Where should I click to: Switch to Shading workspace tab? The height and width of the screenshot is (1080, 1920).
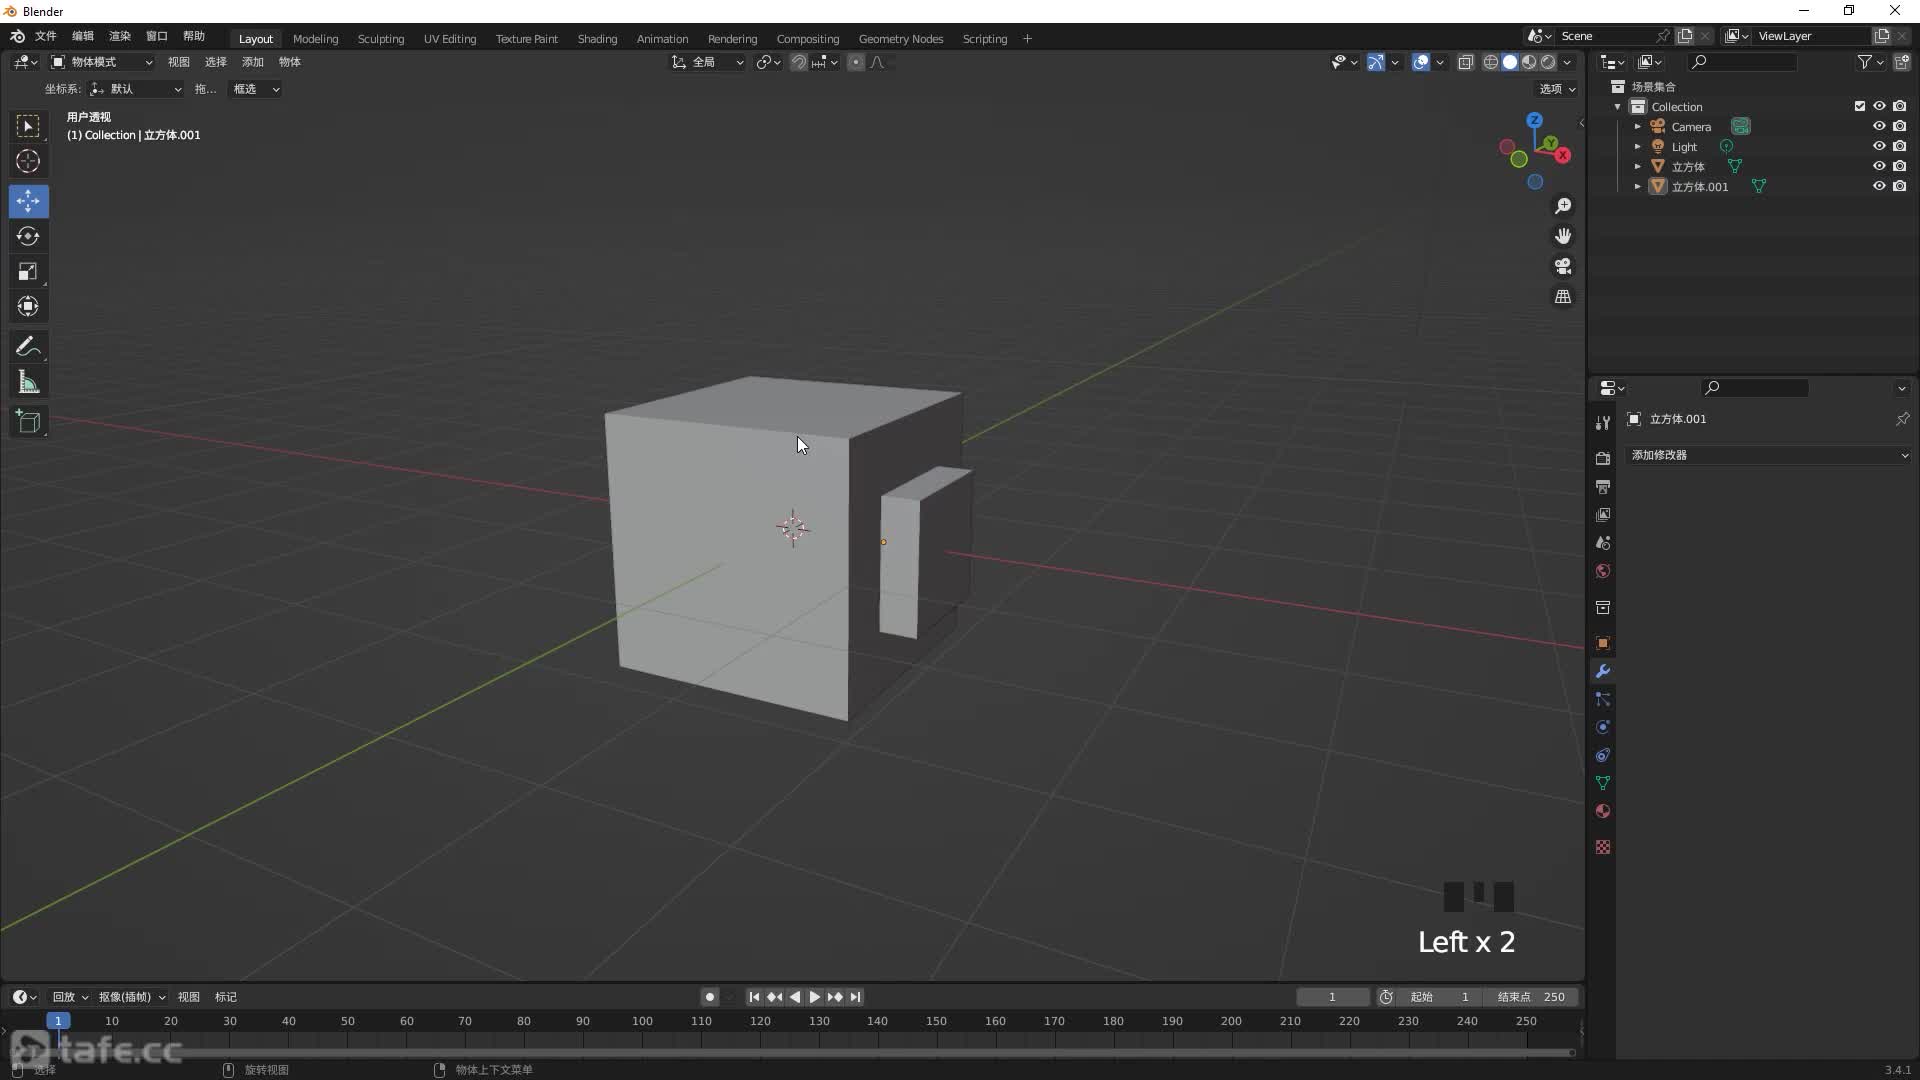[x=597, y=39]
